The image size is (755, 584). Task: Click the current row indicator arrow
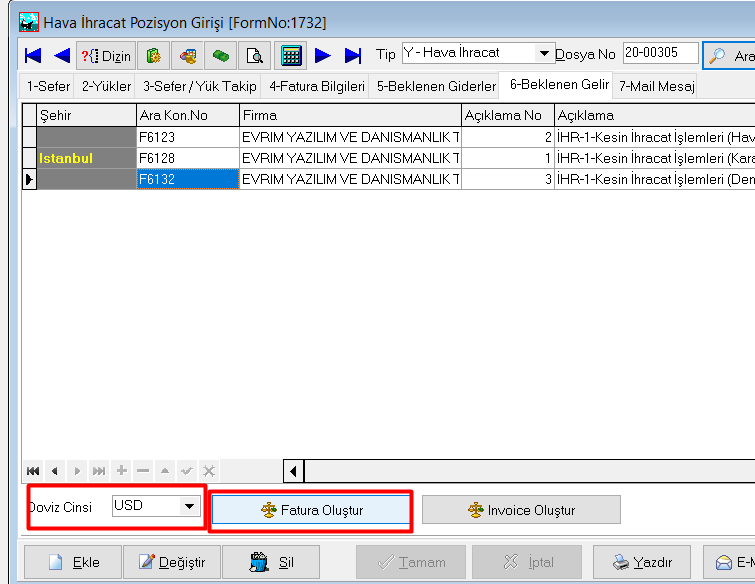click(x=29, y=179)
